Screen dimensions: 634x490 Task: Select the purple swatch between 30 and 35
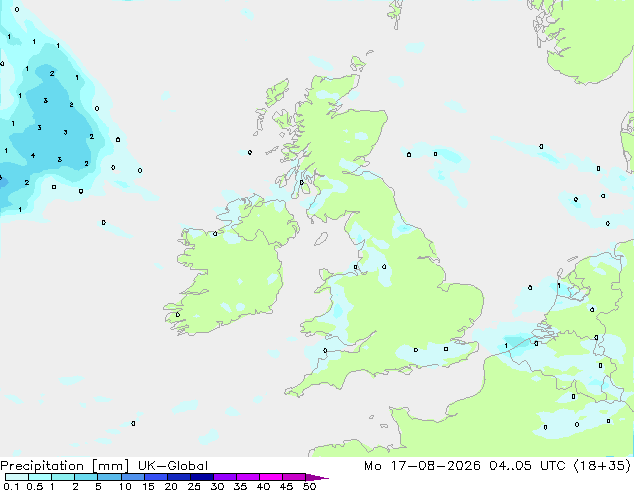pyautogui.click(x=225, y=477)
